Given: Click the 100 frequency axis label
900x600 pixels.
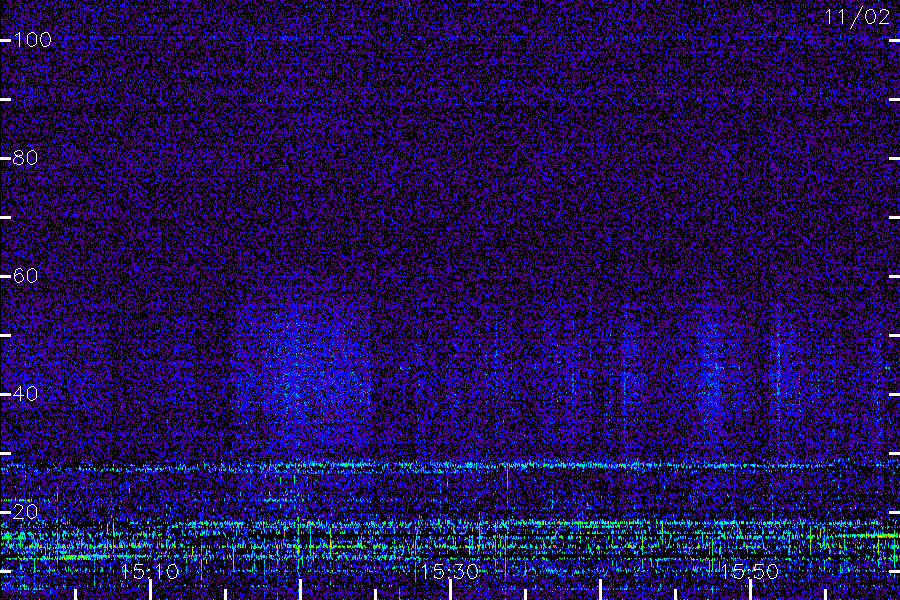Looking at the screenshot, I should click(x=33, y=40).
